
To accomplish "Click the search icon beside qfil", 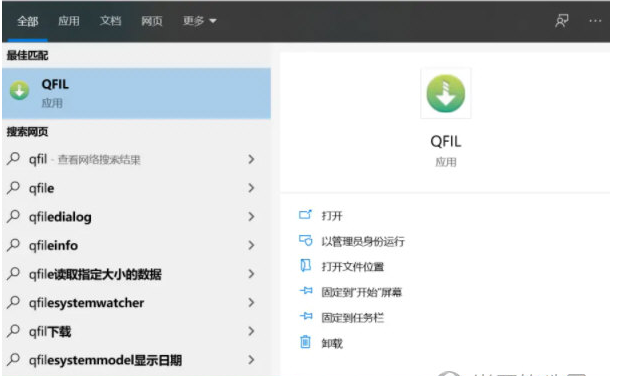I will [x=13, y=158].
